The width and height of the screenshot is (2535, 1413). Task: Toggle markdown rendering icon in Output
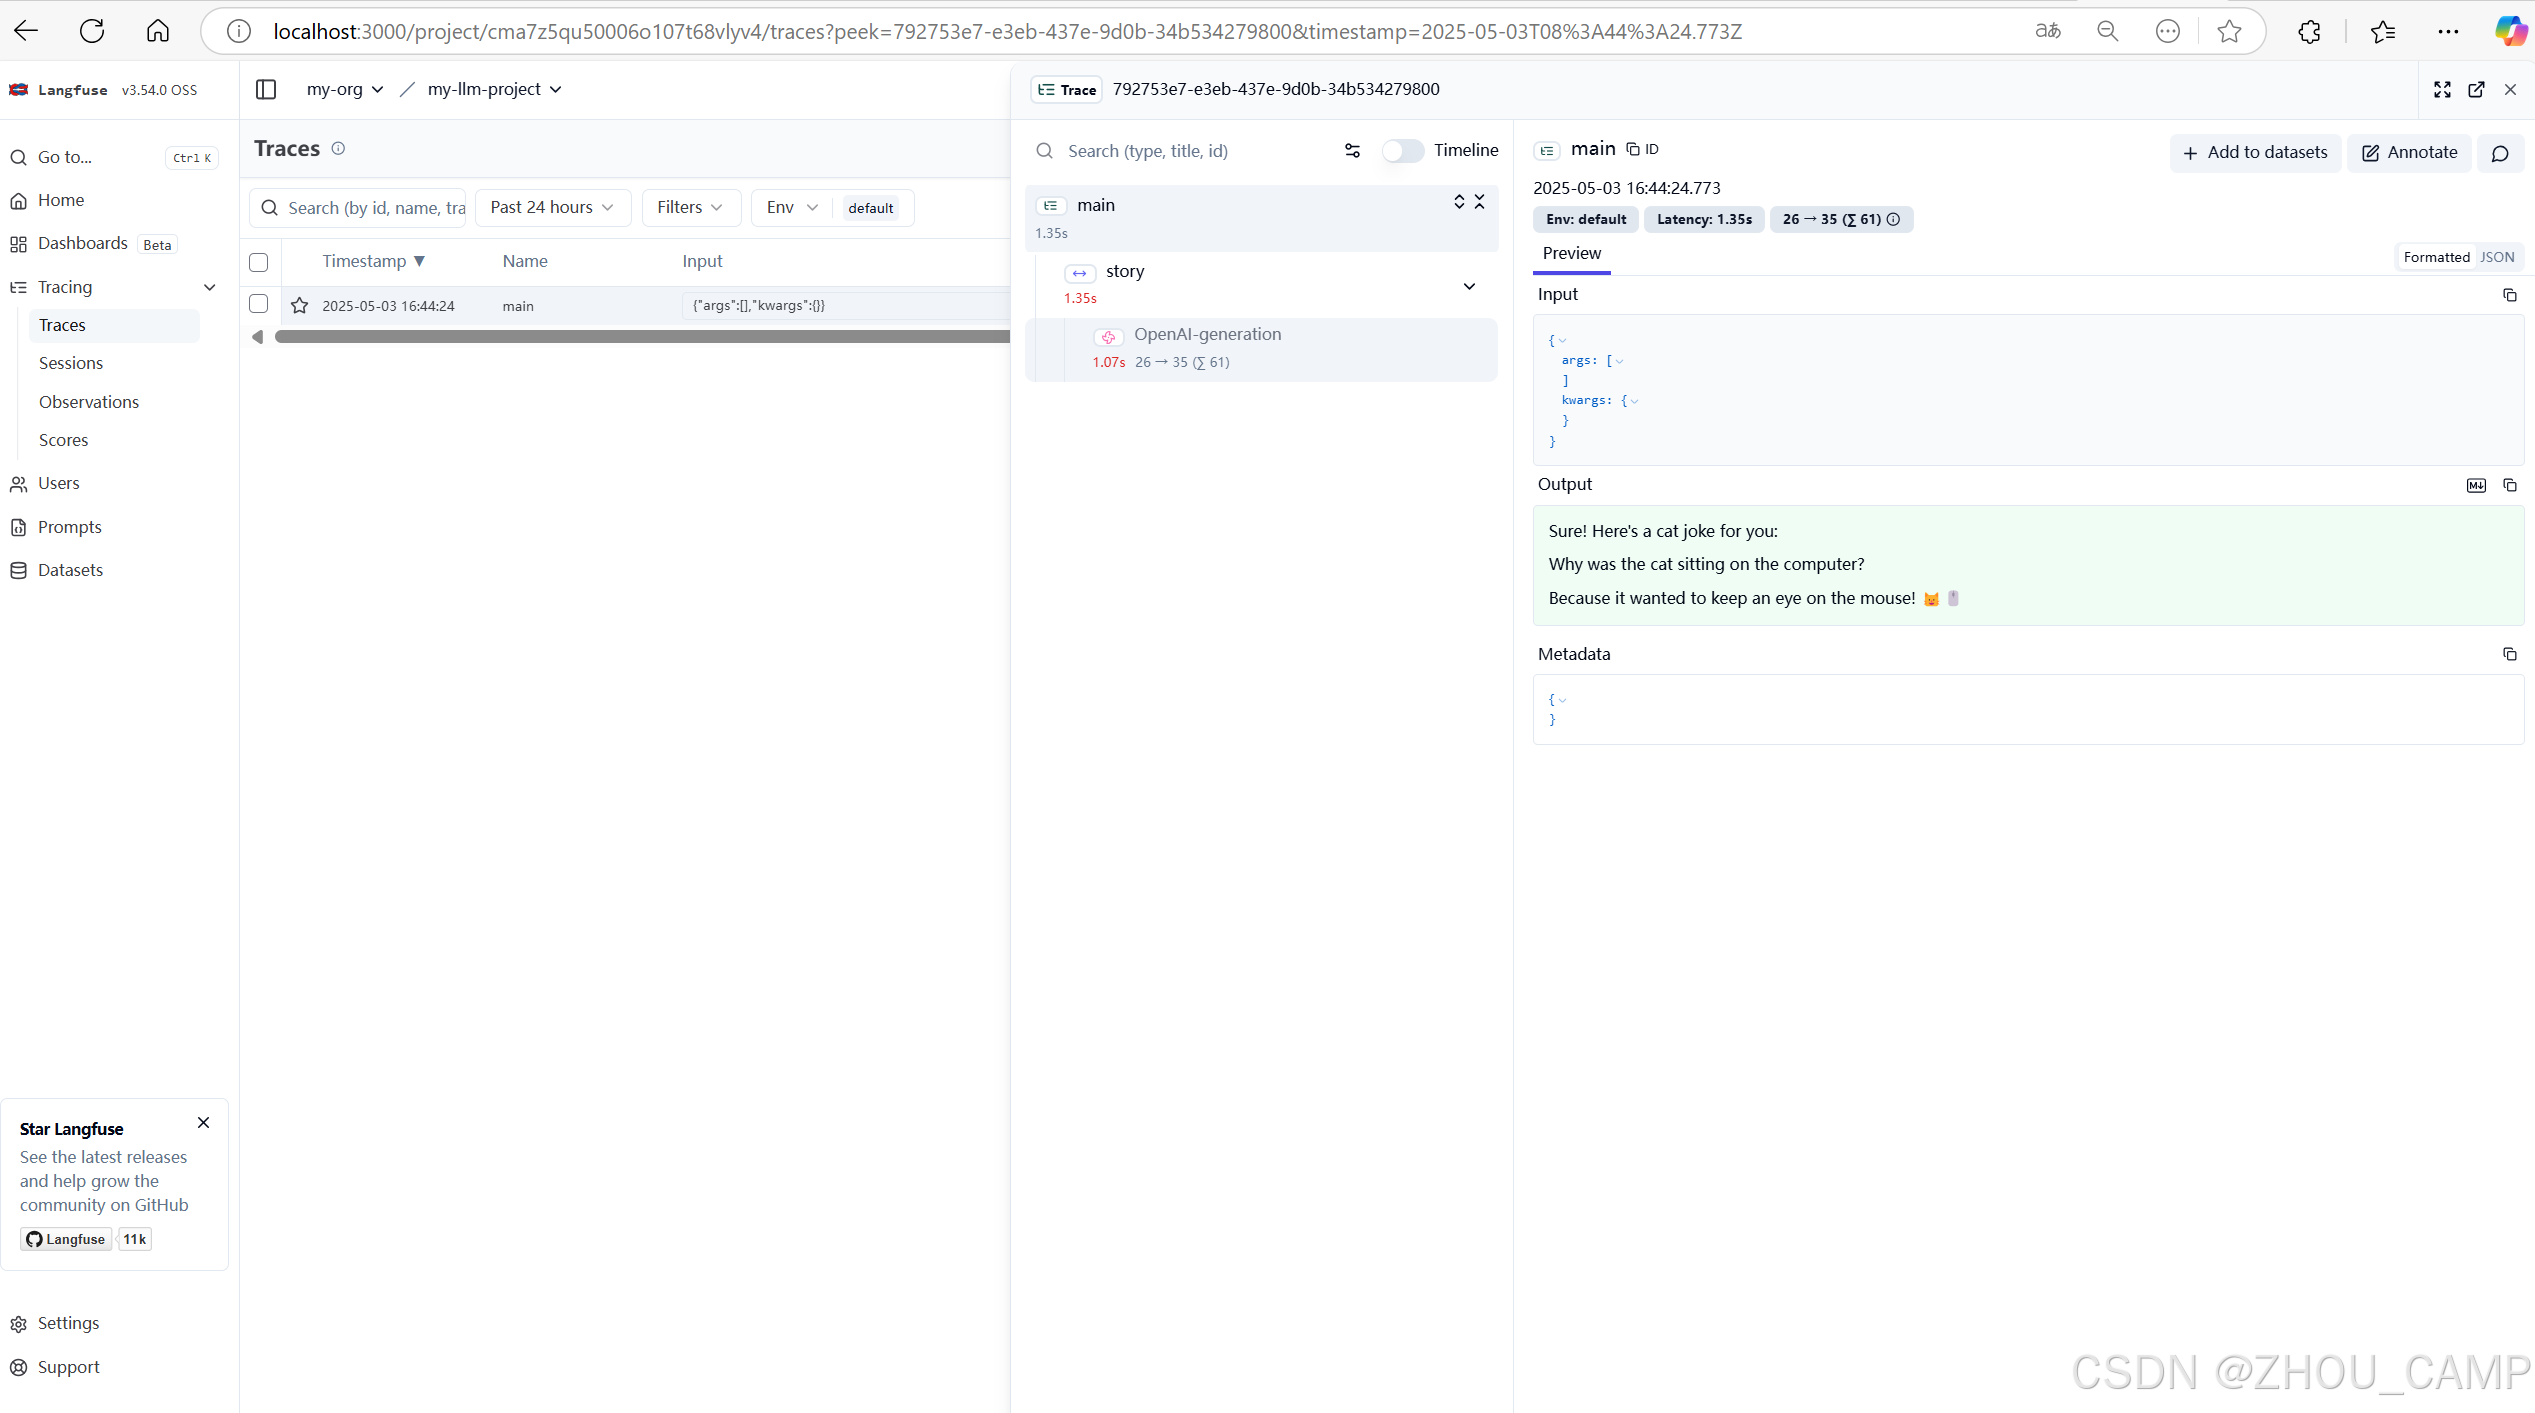2476,485
